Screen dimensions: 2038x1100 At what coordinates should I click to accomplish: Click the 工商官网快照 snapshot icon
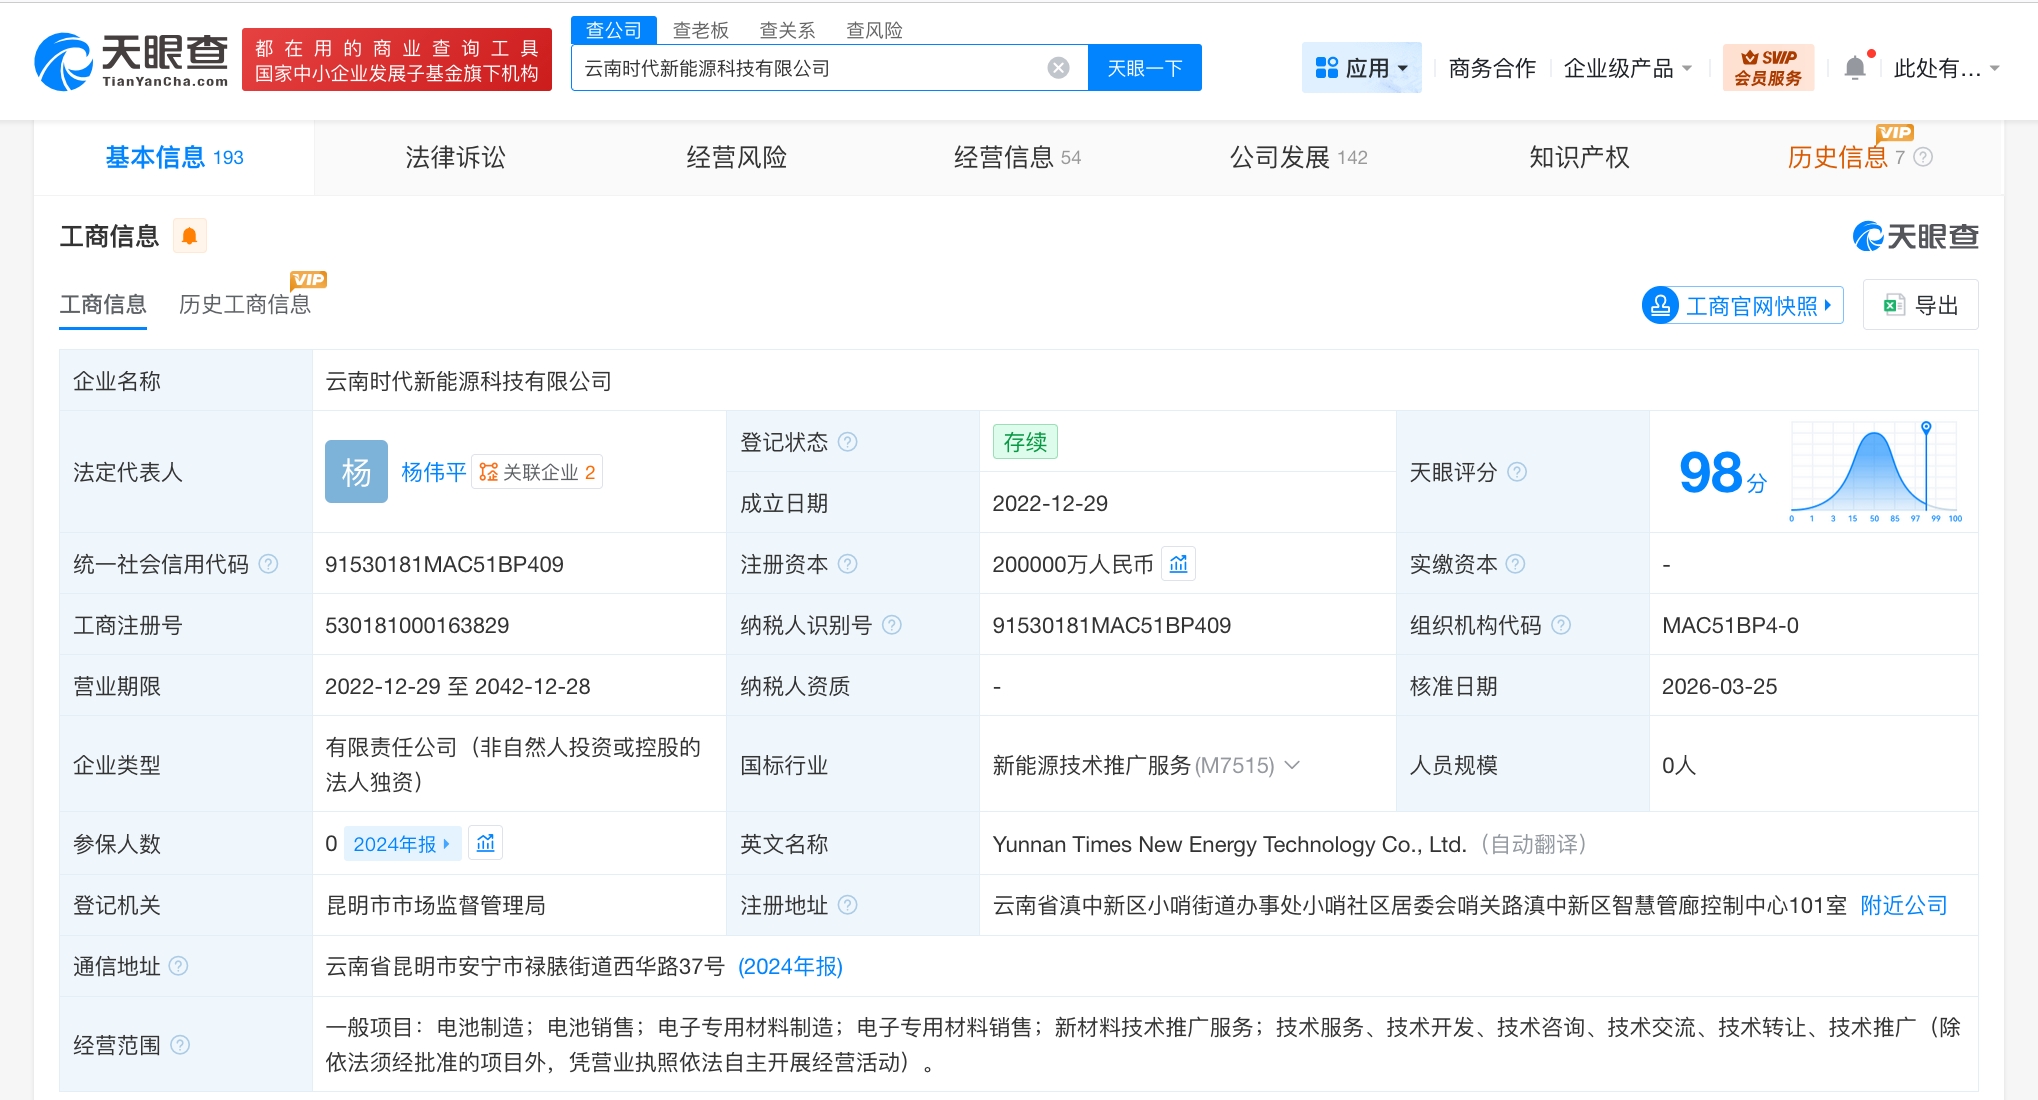[x=1663, y=305]
